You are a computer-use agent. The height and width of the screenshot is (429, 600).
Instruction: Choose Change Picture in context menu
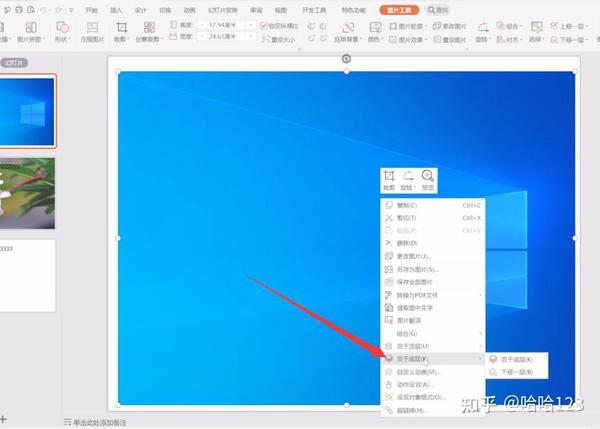pyautogui.click(x=433, y=256)
